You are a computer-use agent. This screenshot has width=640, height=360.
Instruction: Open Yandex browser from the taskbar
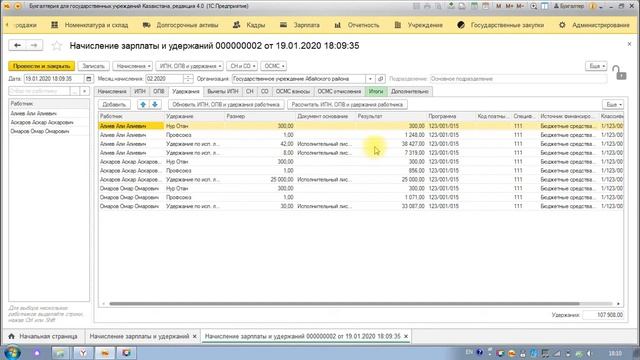click(83, 353)
